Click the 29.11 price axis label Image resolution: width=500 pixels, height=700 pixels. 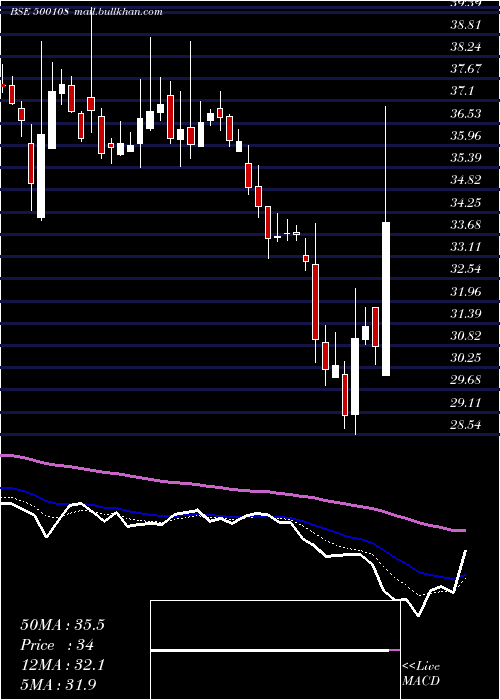[466, 402]
